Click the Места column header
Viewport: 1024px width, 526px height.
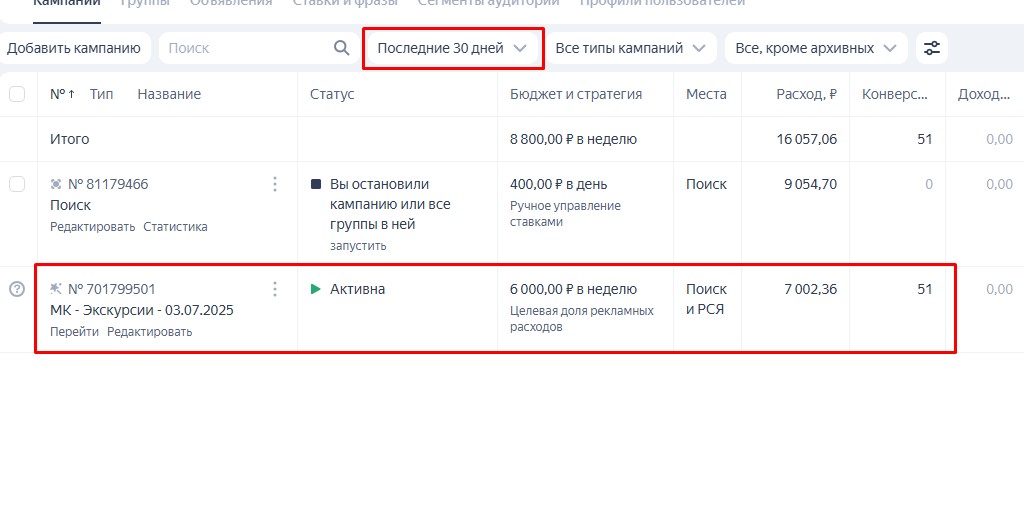coord(706,94)
